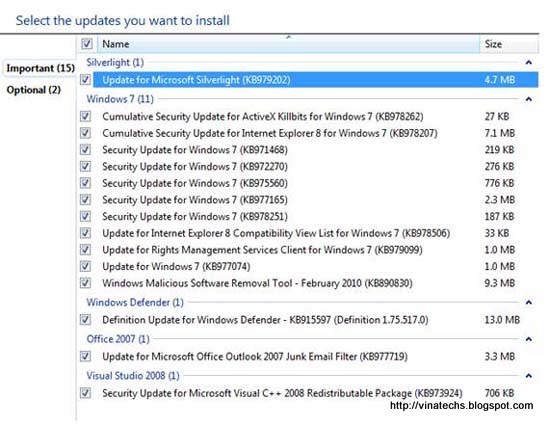
Task: Uncheck IE8 Compatibility View List KB978506
Action: [x=86, y=233]
